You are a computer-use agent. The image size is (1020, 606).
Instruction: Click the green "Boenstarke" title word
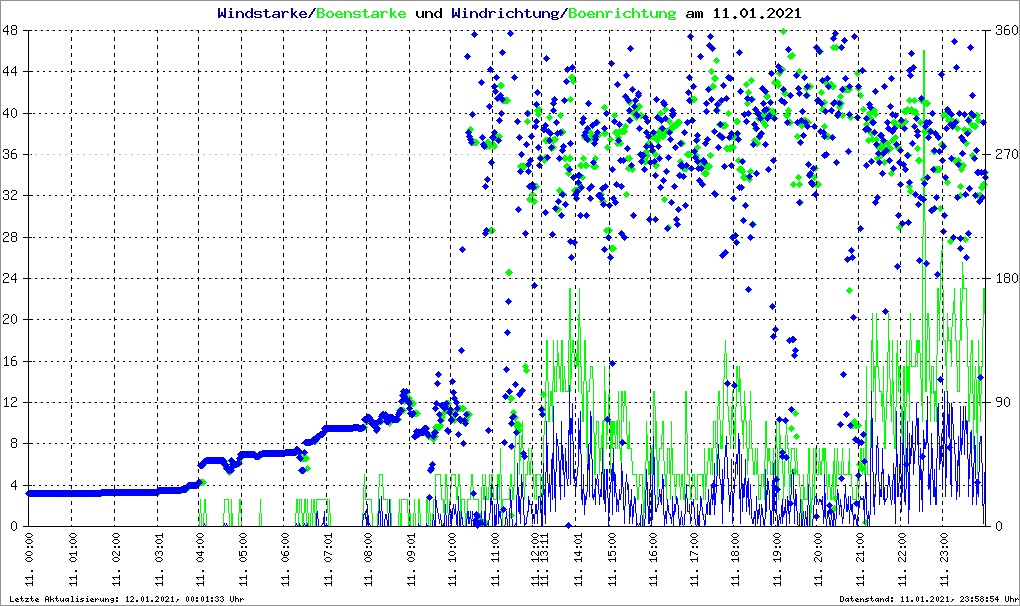pos(361,14)
